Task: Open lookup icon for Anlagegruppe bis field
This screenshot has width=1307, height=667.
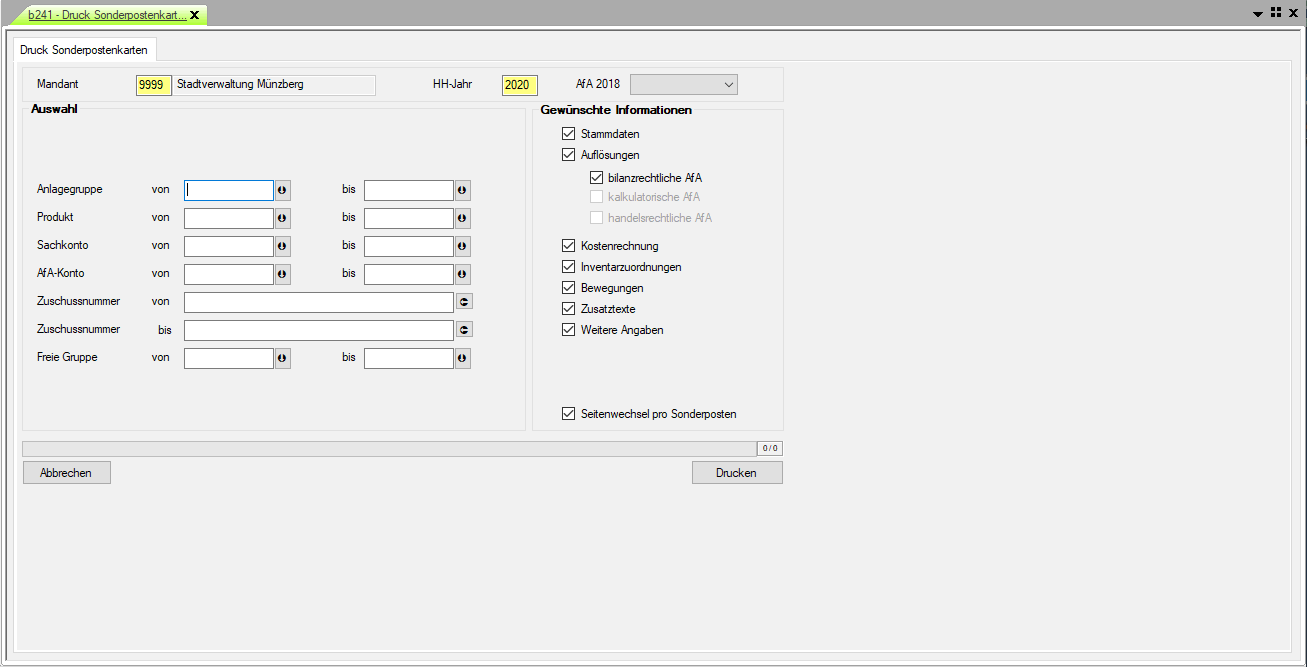Action: pyautogui.click(x=462, y=191)
